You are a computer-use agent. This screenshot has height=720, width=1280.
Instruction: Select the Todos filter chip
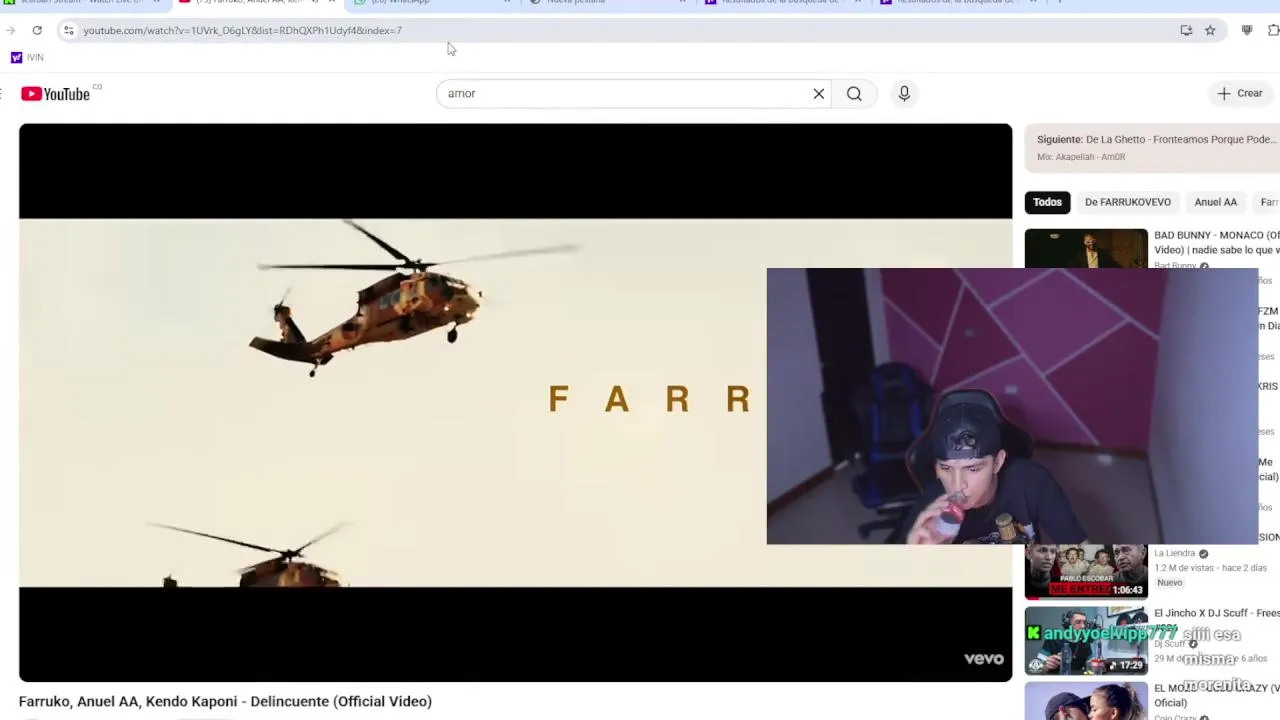tap(1047, 202)
